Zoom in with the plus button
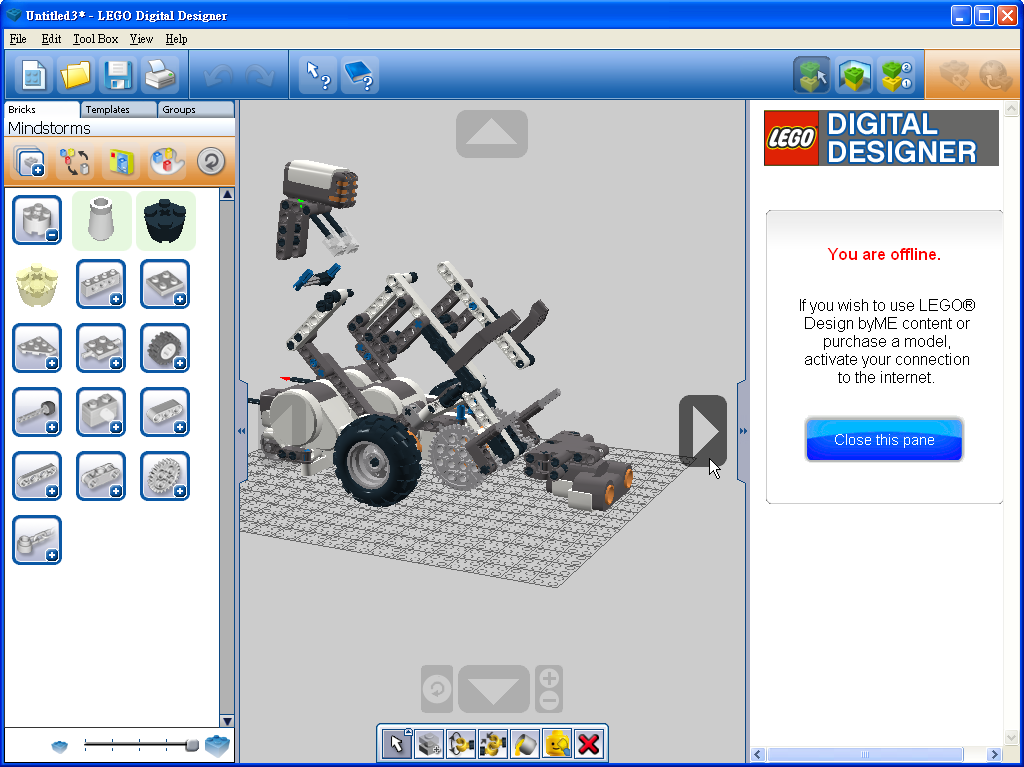The height and width of the screenshot is (767, 1024). (x=549, y=677)
